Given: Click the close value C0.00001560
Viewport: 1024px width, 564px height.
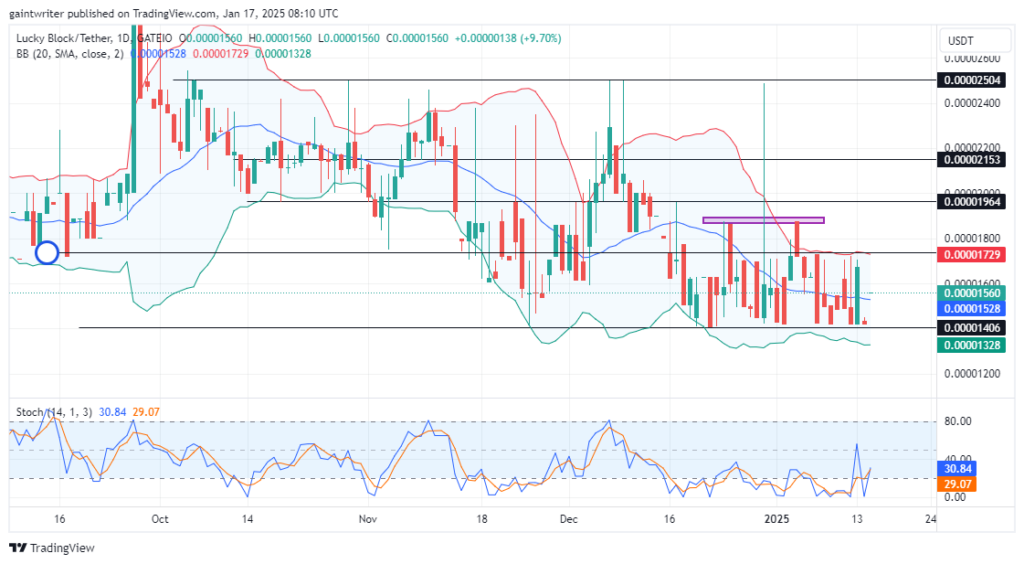Looking at the screenshot, I should 417,39.
